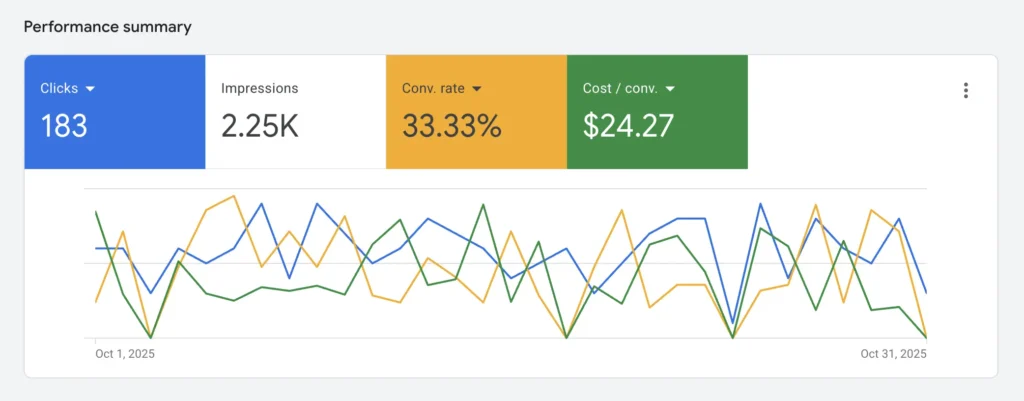Click the Cost / conv. label text
Screen dimensions: 1024x401
620,88
